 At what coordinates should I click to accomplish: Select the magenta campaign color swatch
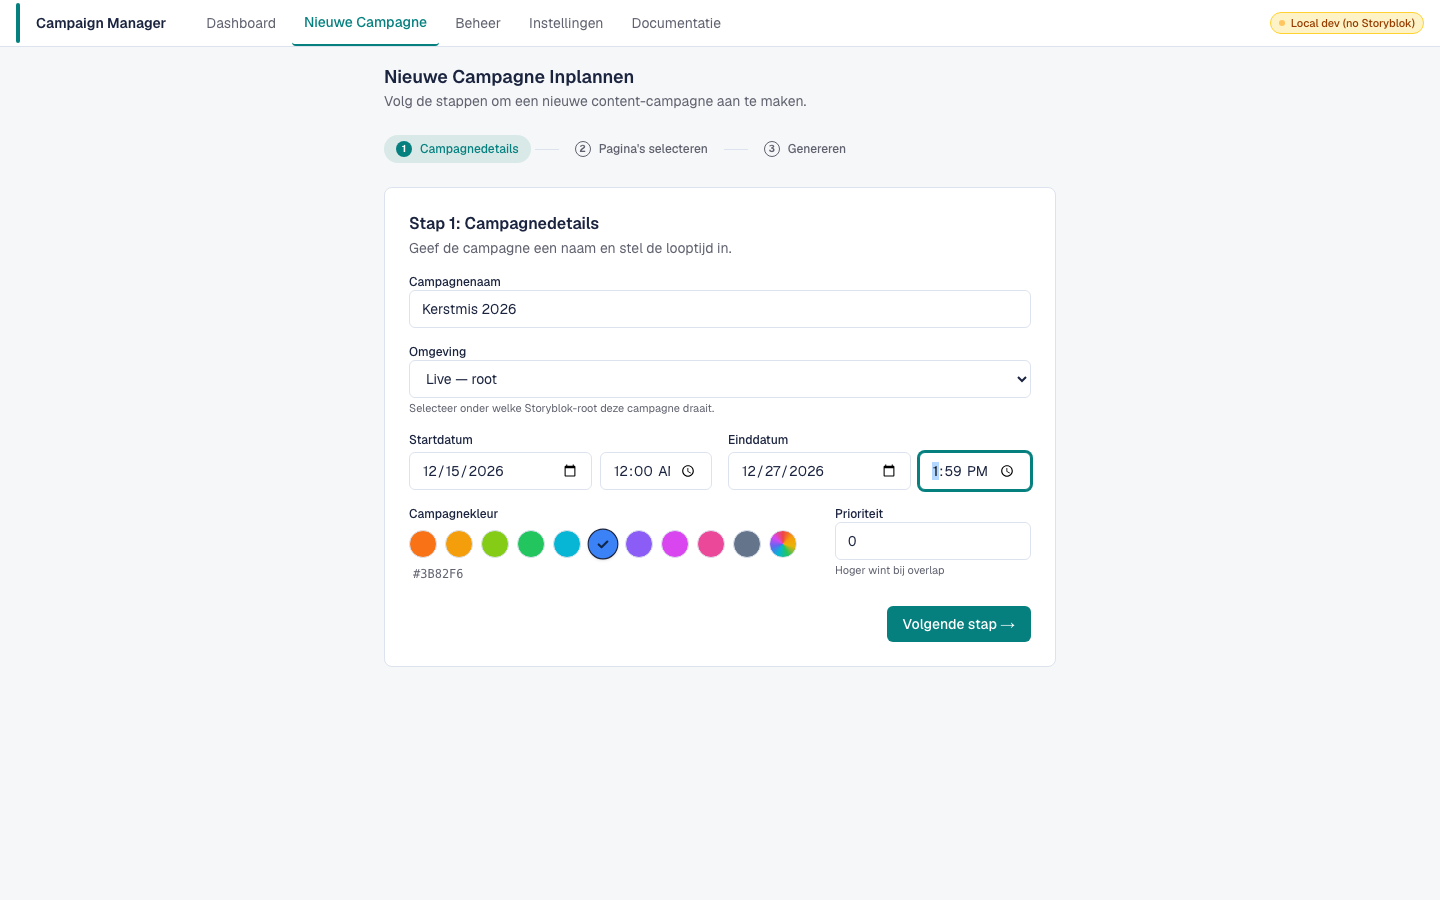pyautogui.click(x=675, y=544)
